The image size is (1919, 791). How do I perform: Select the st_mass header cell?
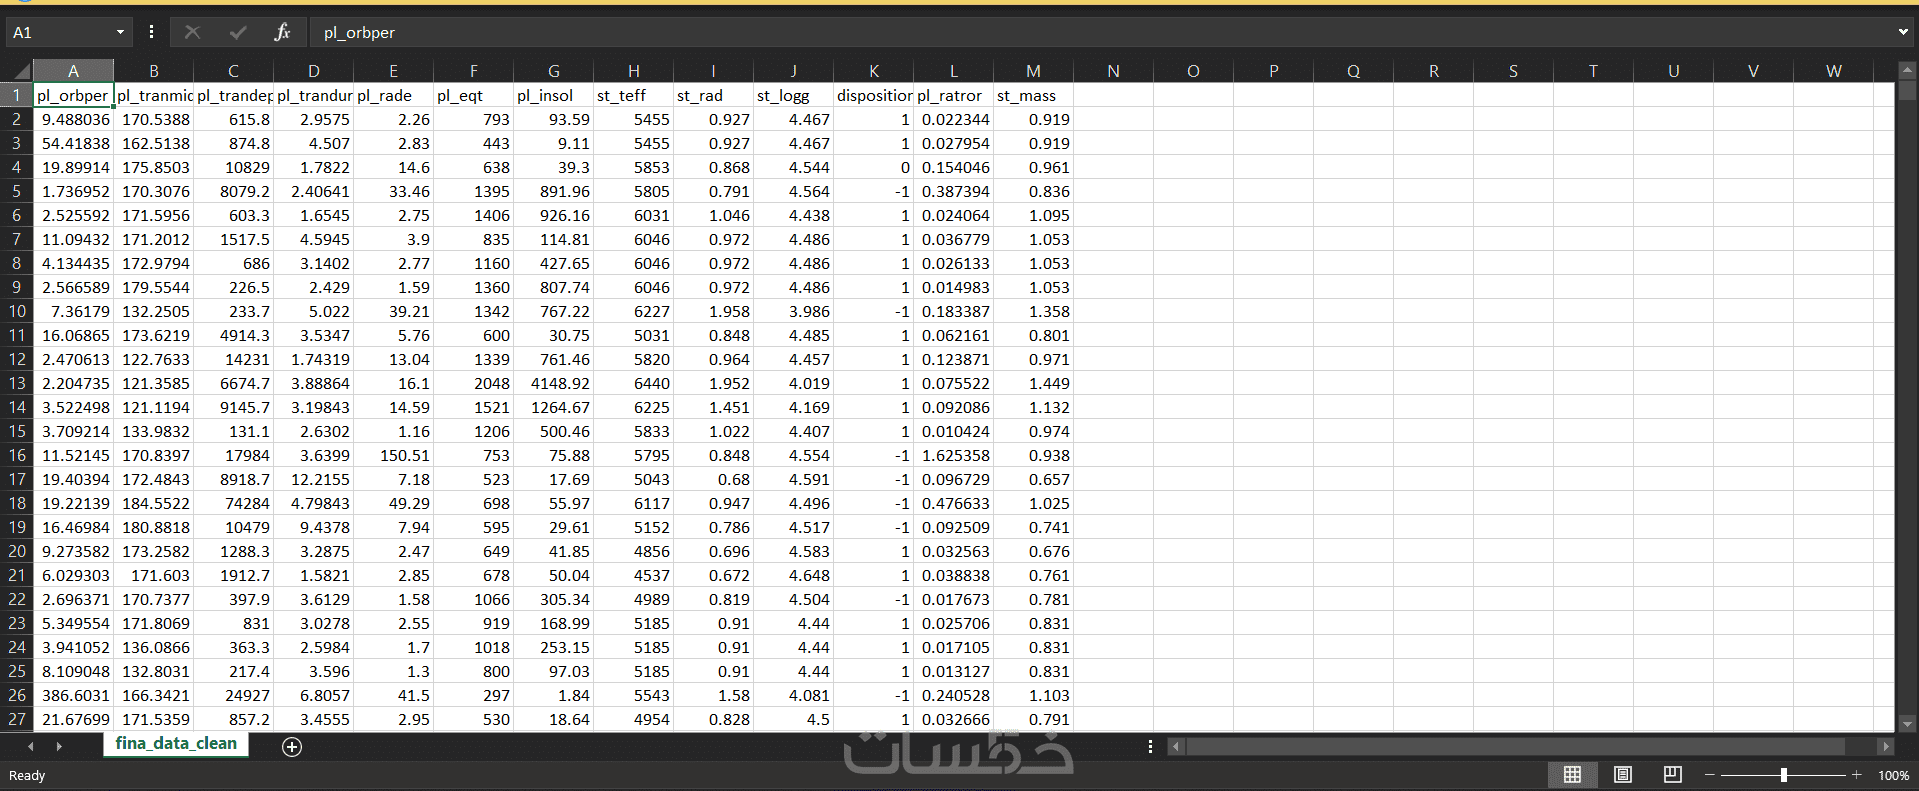(1033, 95)
